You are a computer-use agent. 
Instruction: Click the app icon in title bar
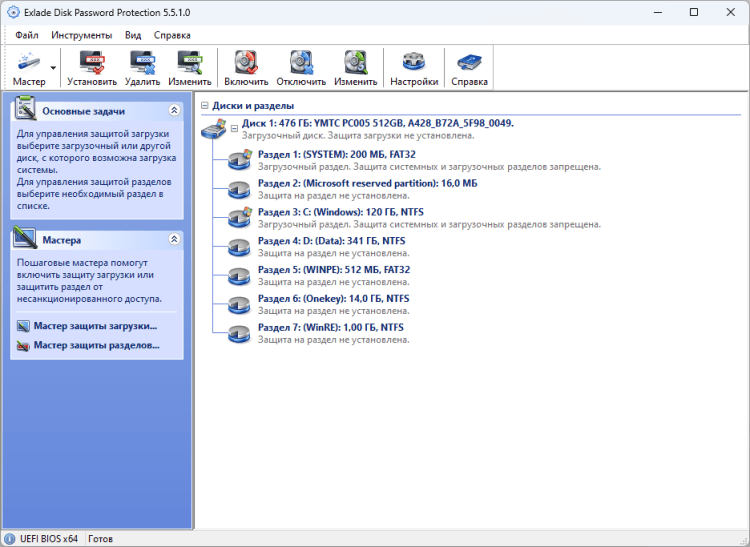[13, 12]
